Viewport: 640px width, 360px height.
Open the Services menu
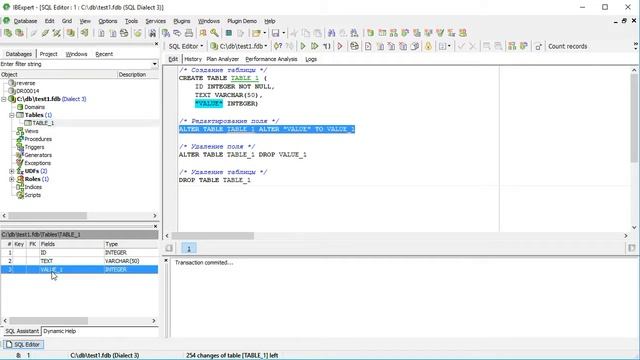(x=156, y=21)
